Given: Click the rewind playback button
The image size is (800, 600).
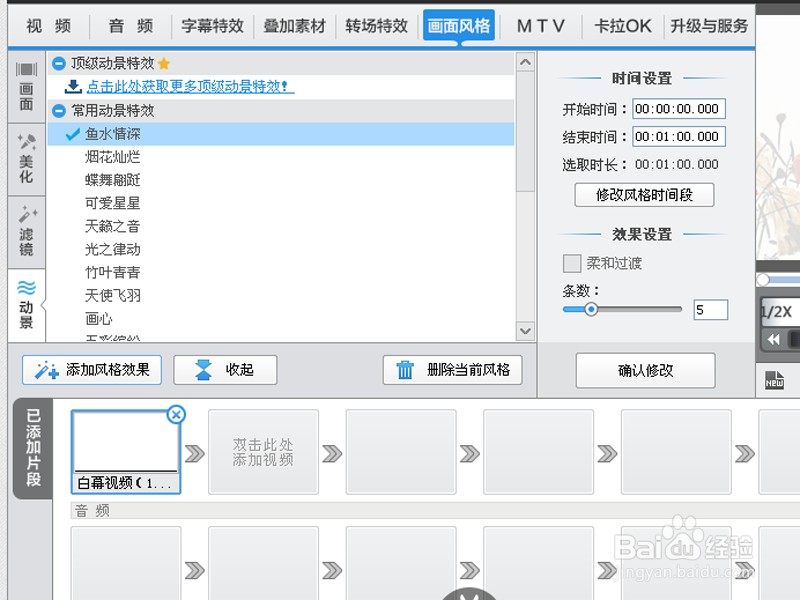Looking at the screenshot, I should pos(773,339).
